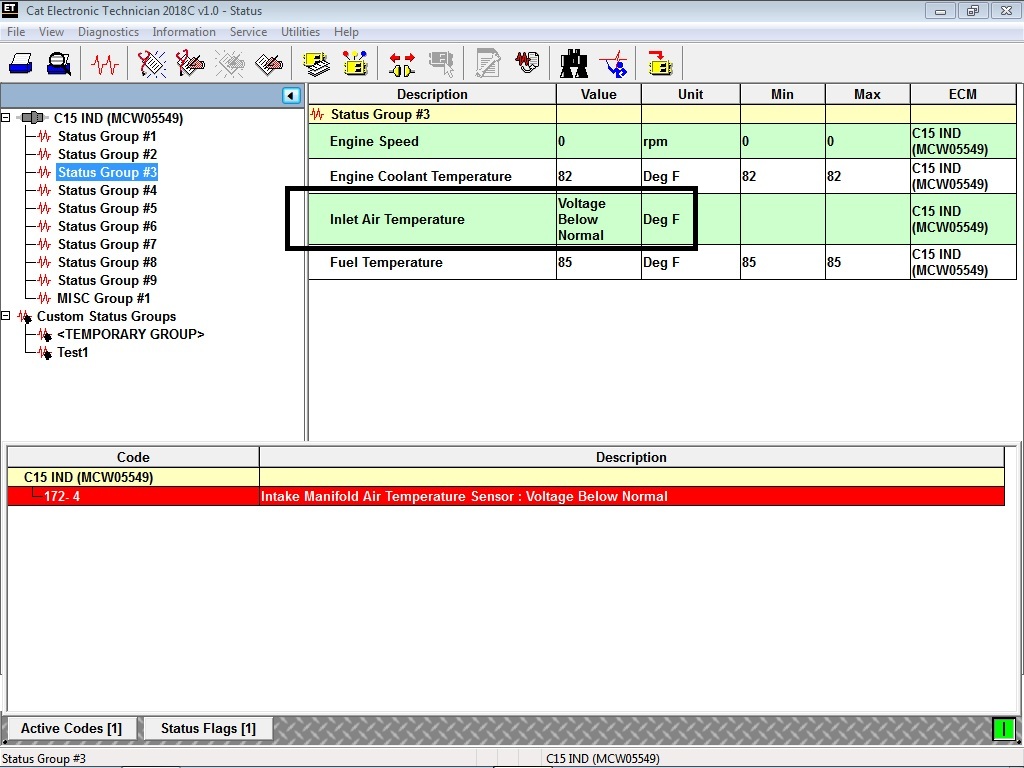Image resolution: width=1024 pixels, height=768 pixels.
Task: Click the icon beside <TEMPORARY GROUP>
Action: [x=44, y=334]
